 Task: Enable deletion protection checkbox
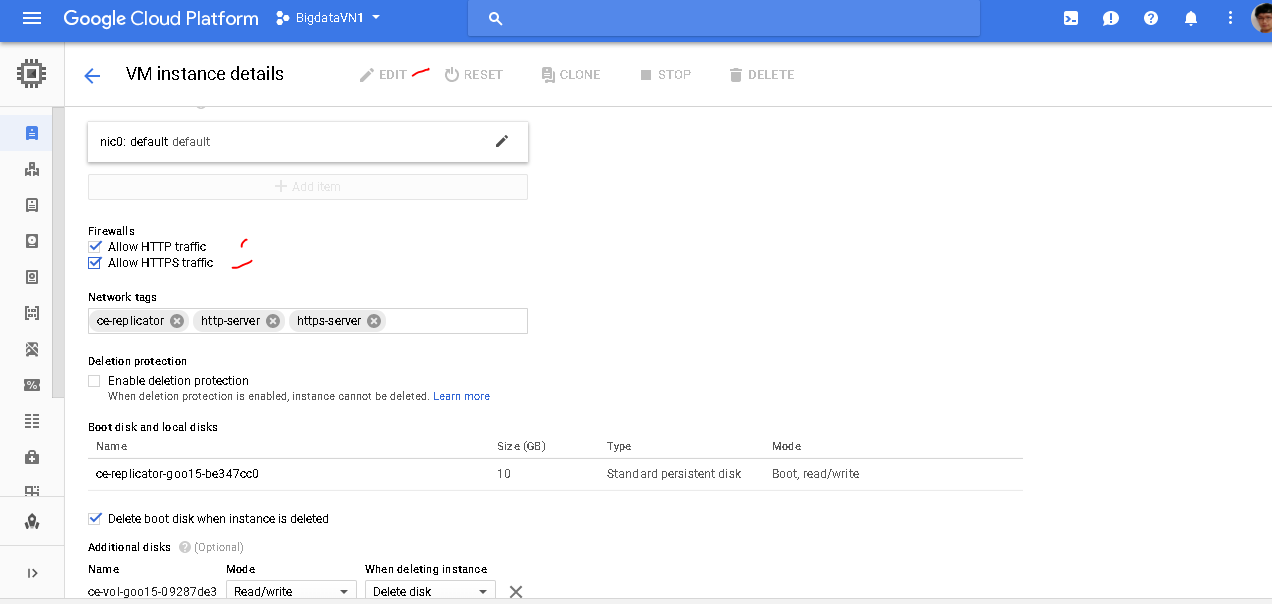[x=95, y=381]
